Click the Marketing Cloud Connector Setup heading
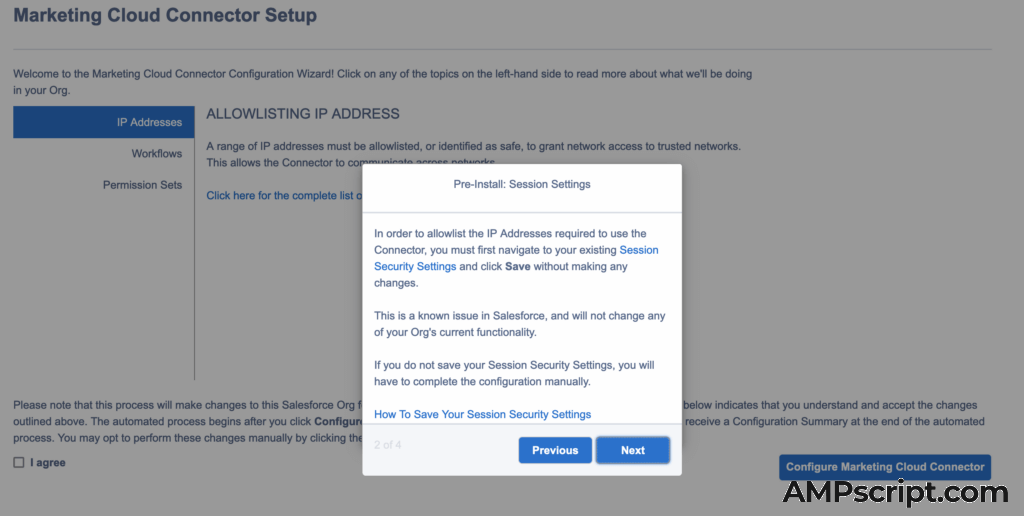The width and height of the screenshot is (1024, 516). click(165, 16)
